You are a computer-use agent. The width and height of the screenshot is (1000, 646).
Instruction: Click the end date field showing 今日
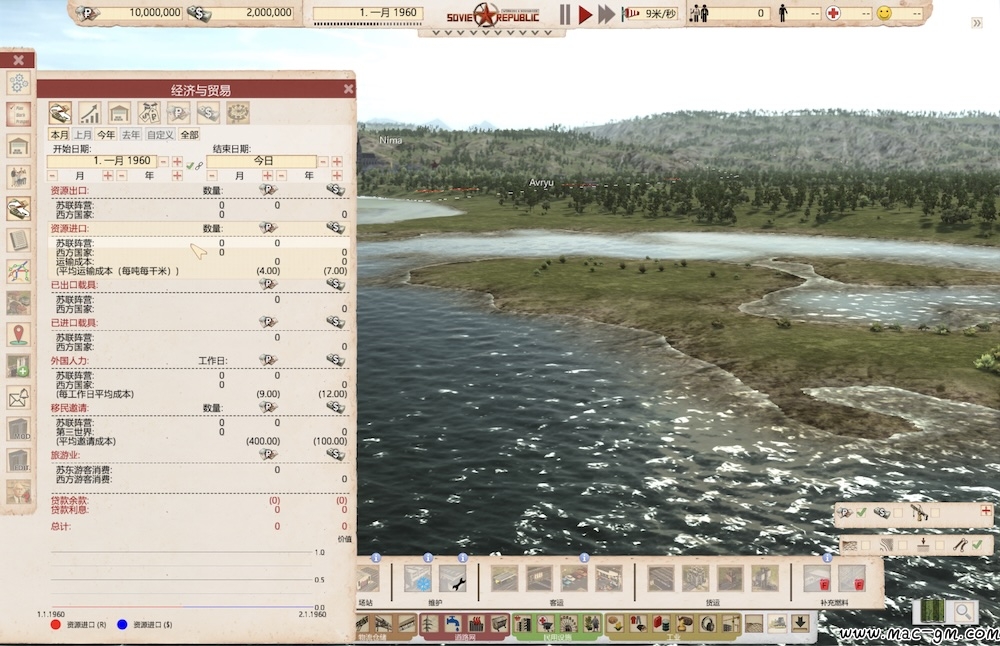(261, 161)
